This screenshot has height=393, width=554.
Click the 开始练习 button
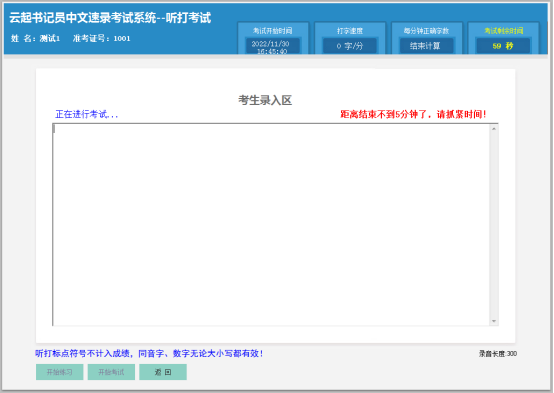pyautogui.click(x=59, y=372)
